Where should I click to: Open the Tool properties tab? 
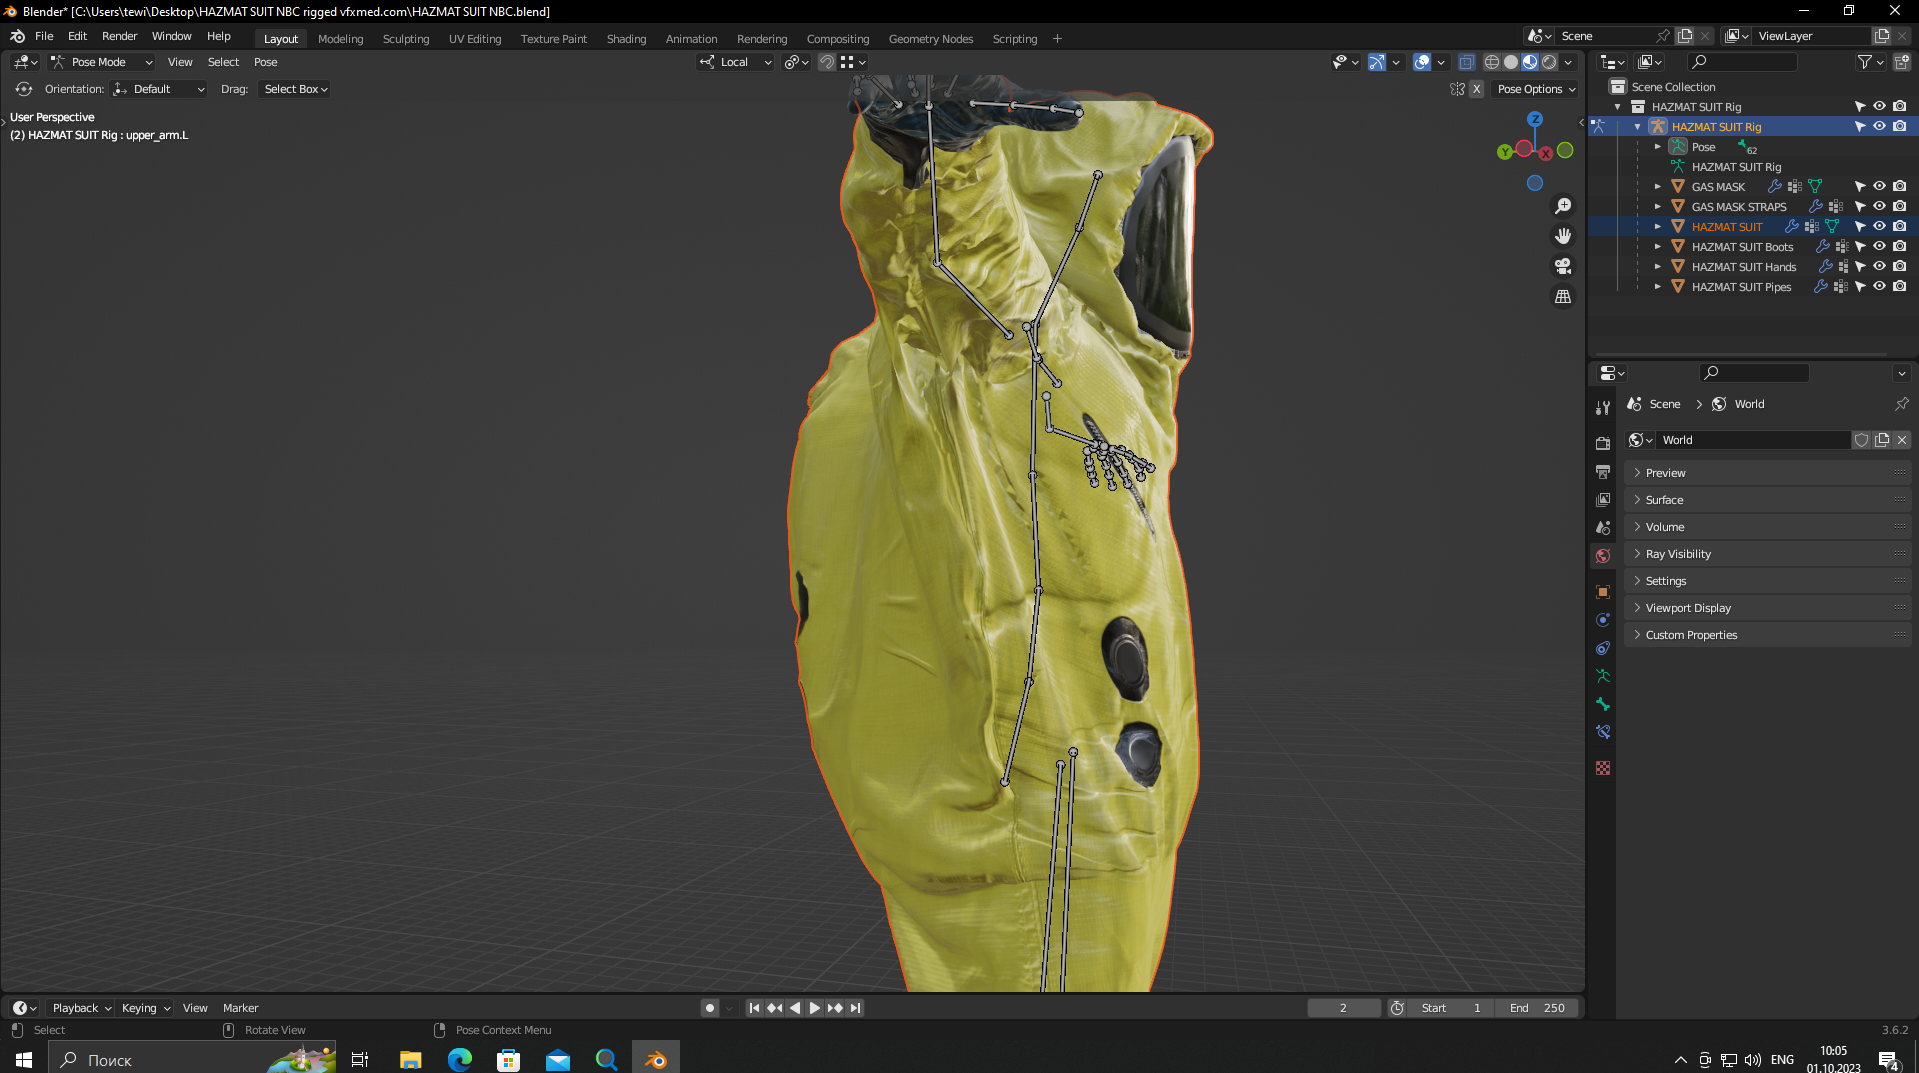pos(1603,408)
